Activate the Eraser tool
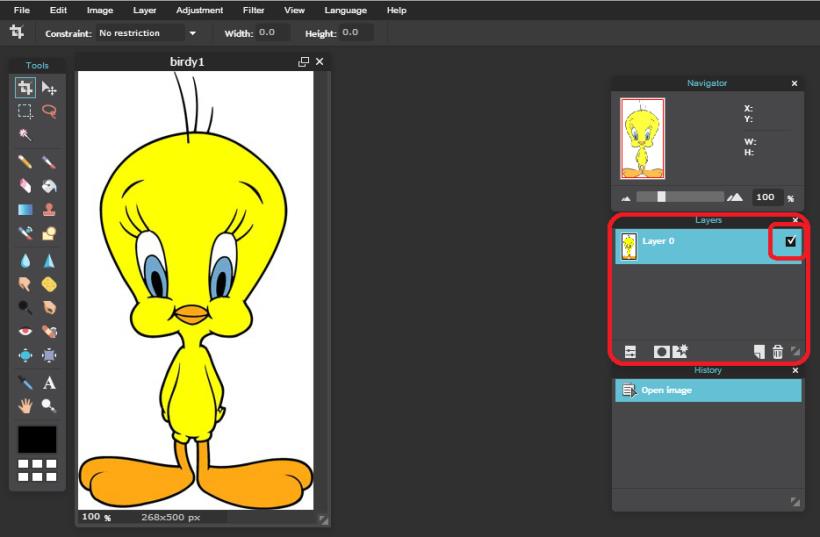 point(26,186)
